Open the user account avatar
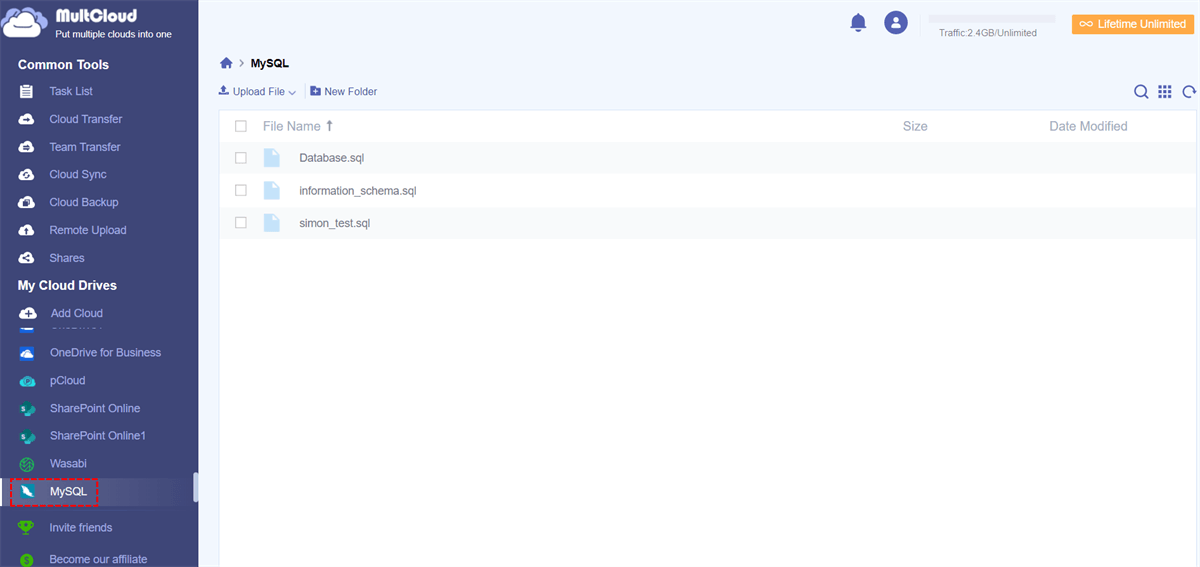 tap(896, 22)
